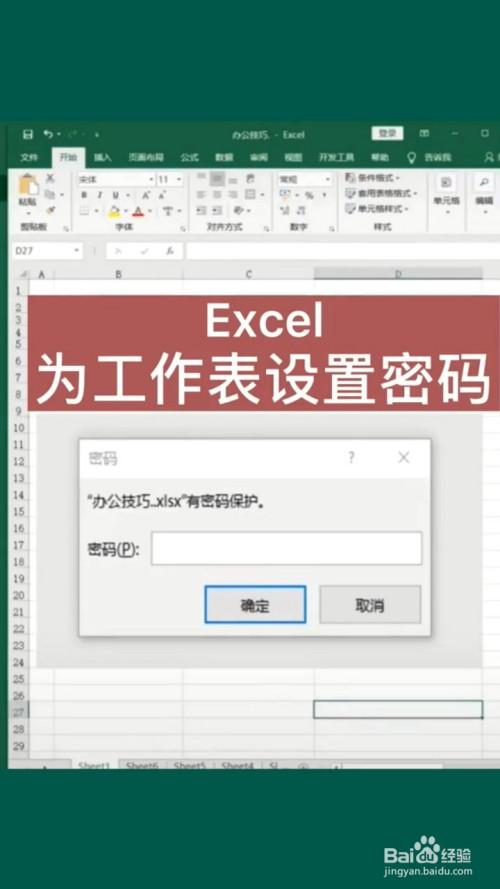Open the font name 宋体 dropdown
The height and width of the screenshot is (889, 500).
click(151, 180)
